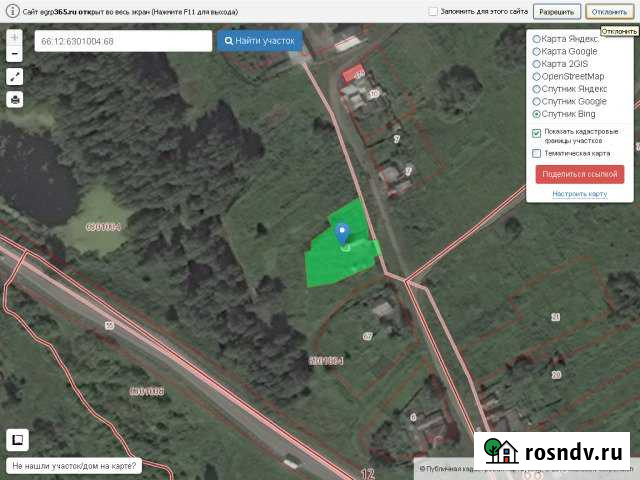Viewport: 640px width, 480px height.
Task: Choose OpenStreetMap base layer
Action: click(537, 76)
